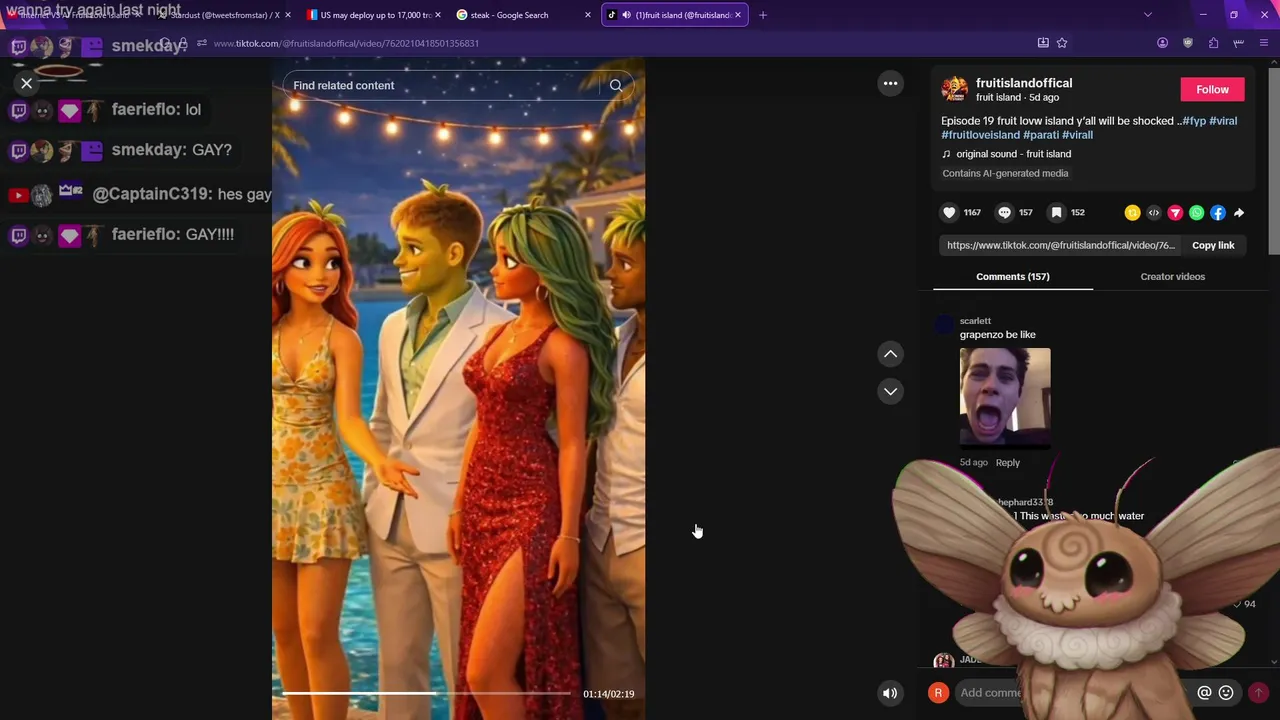Post comment with the red send arrow

pyautogui.click(x=1258, y=692)
